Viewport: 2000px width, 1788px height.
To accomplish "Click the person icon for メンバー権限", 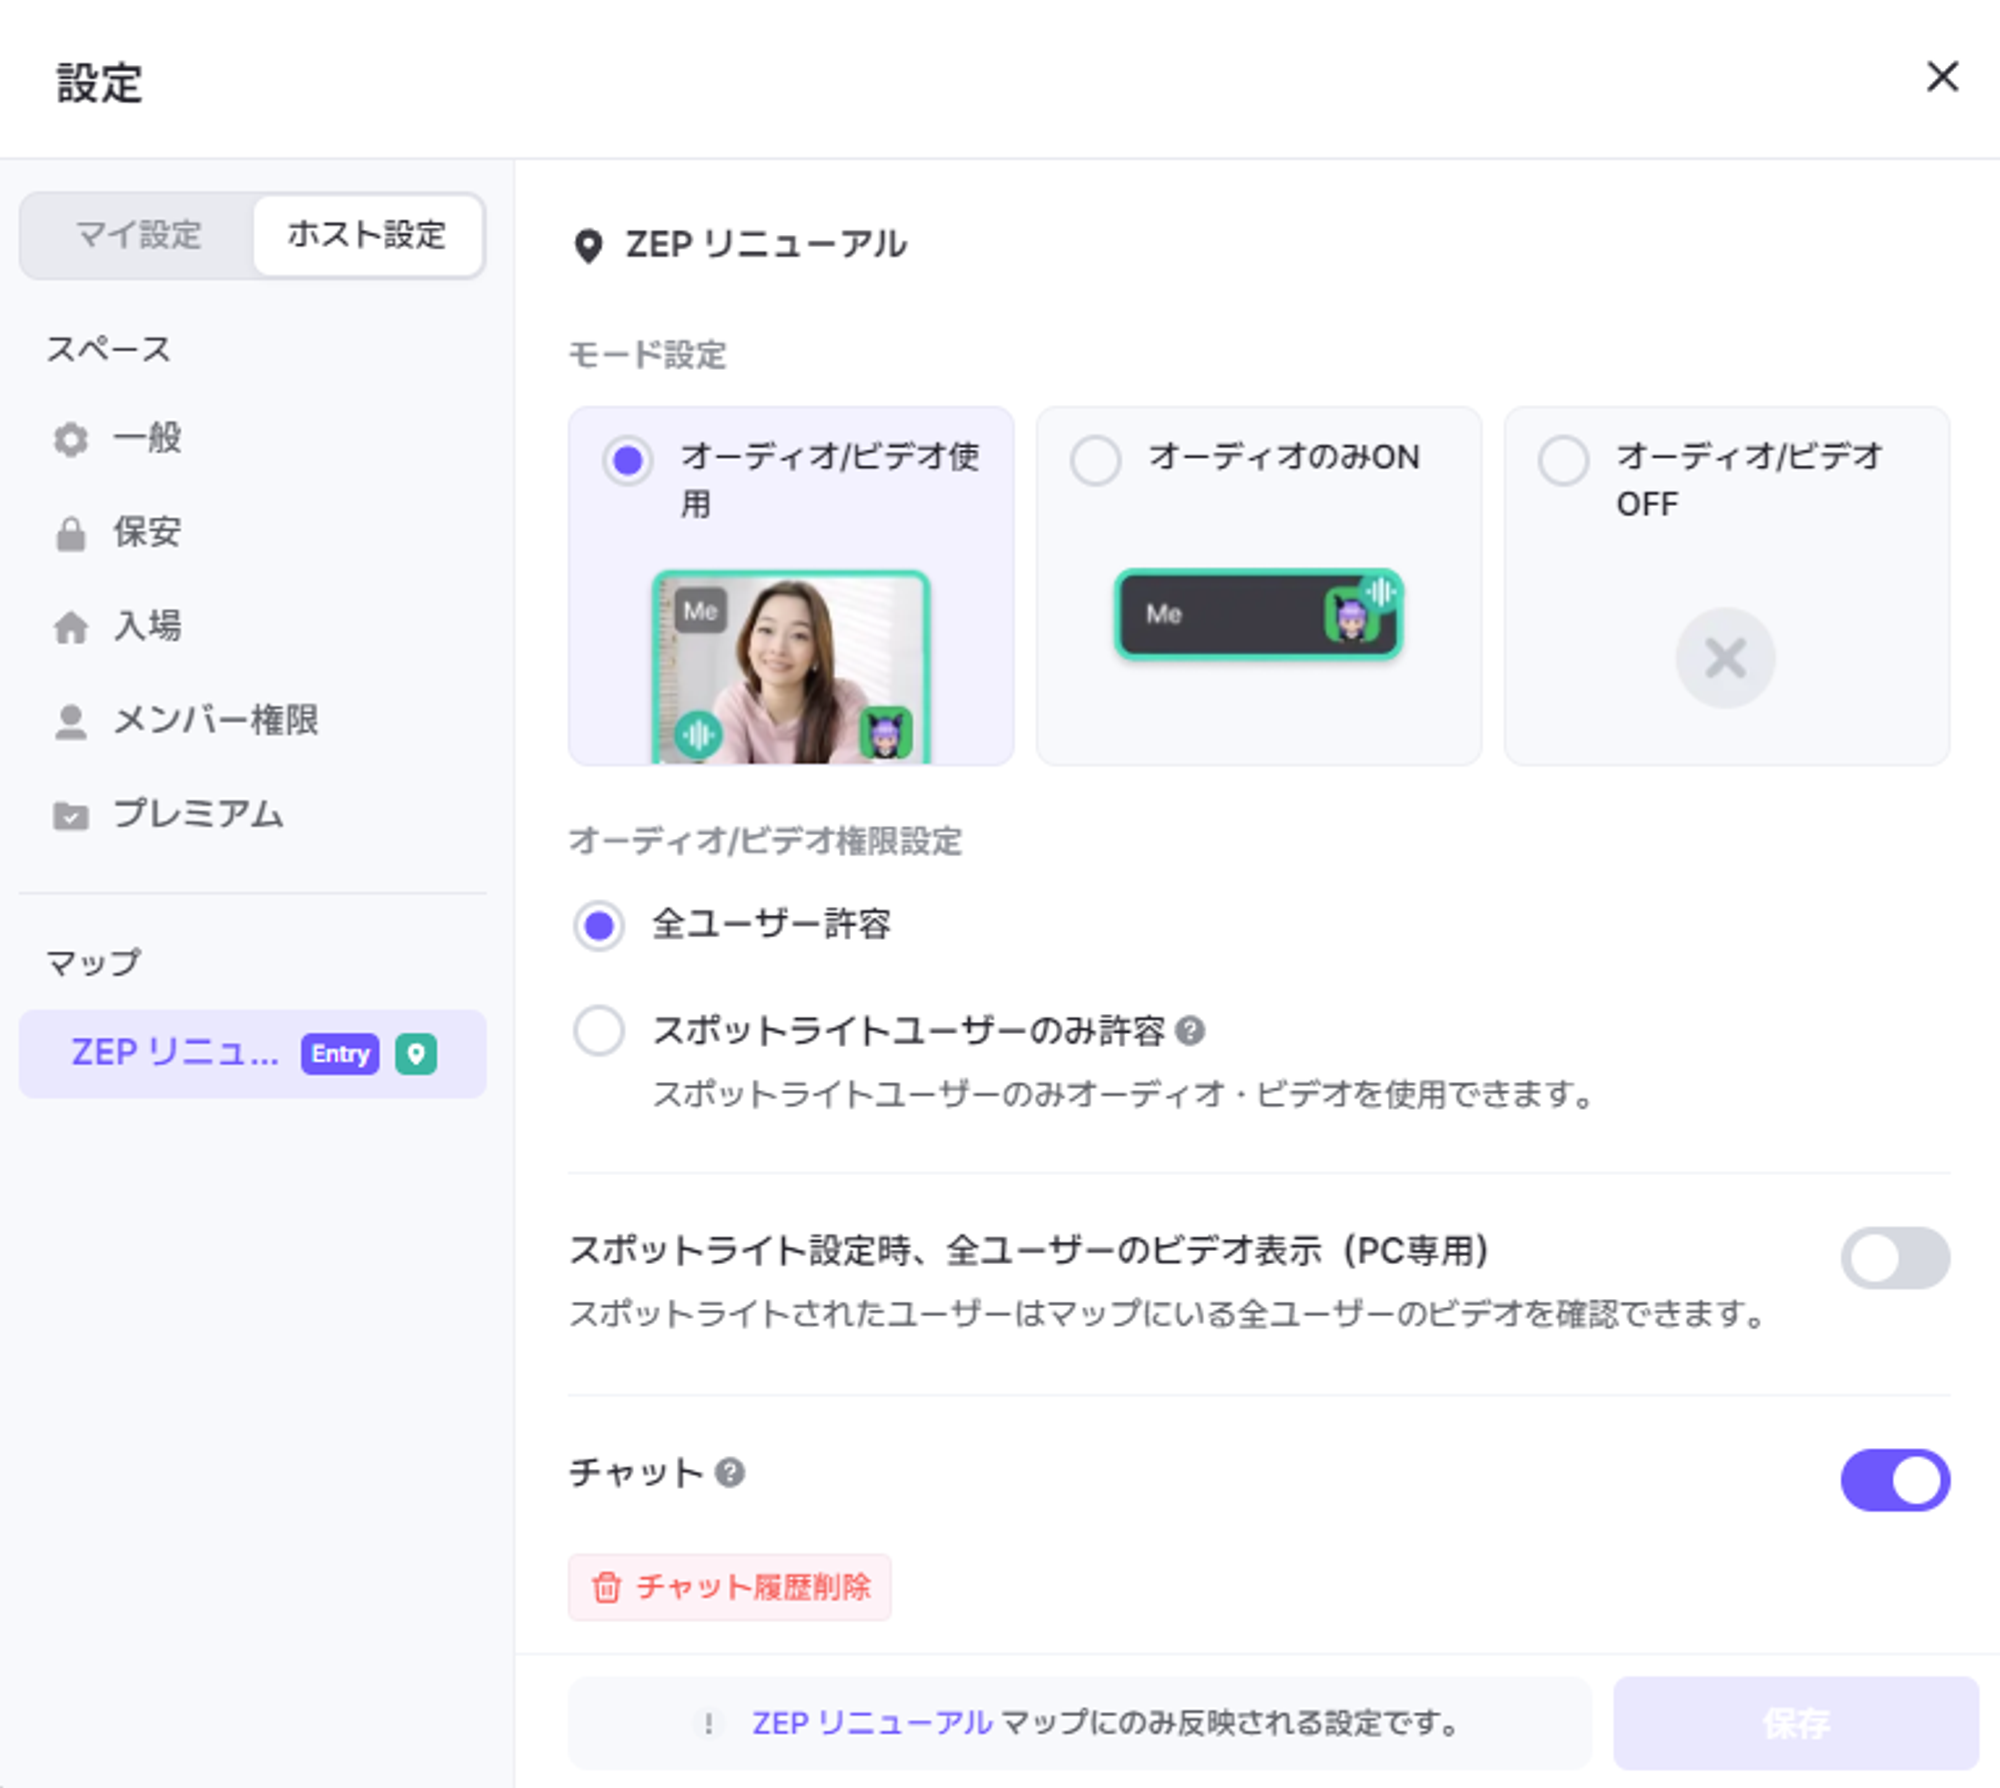I will [x=70, y=721].
